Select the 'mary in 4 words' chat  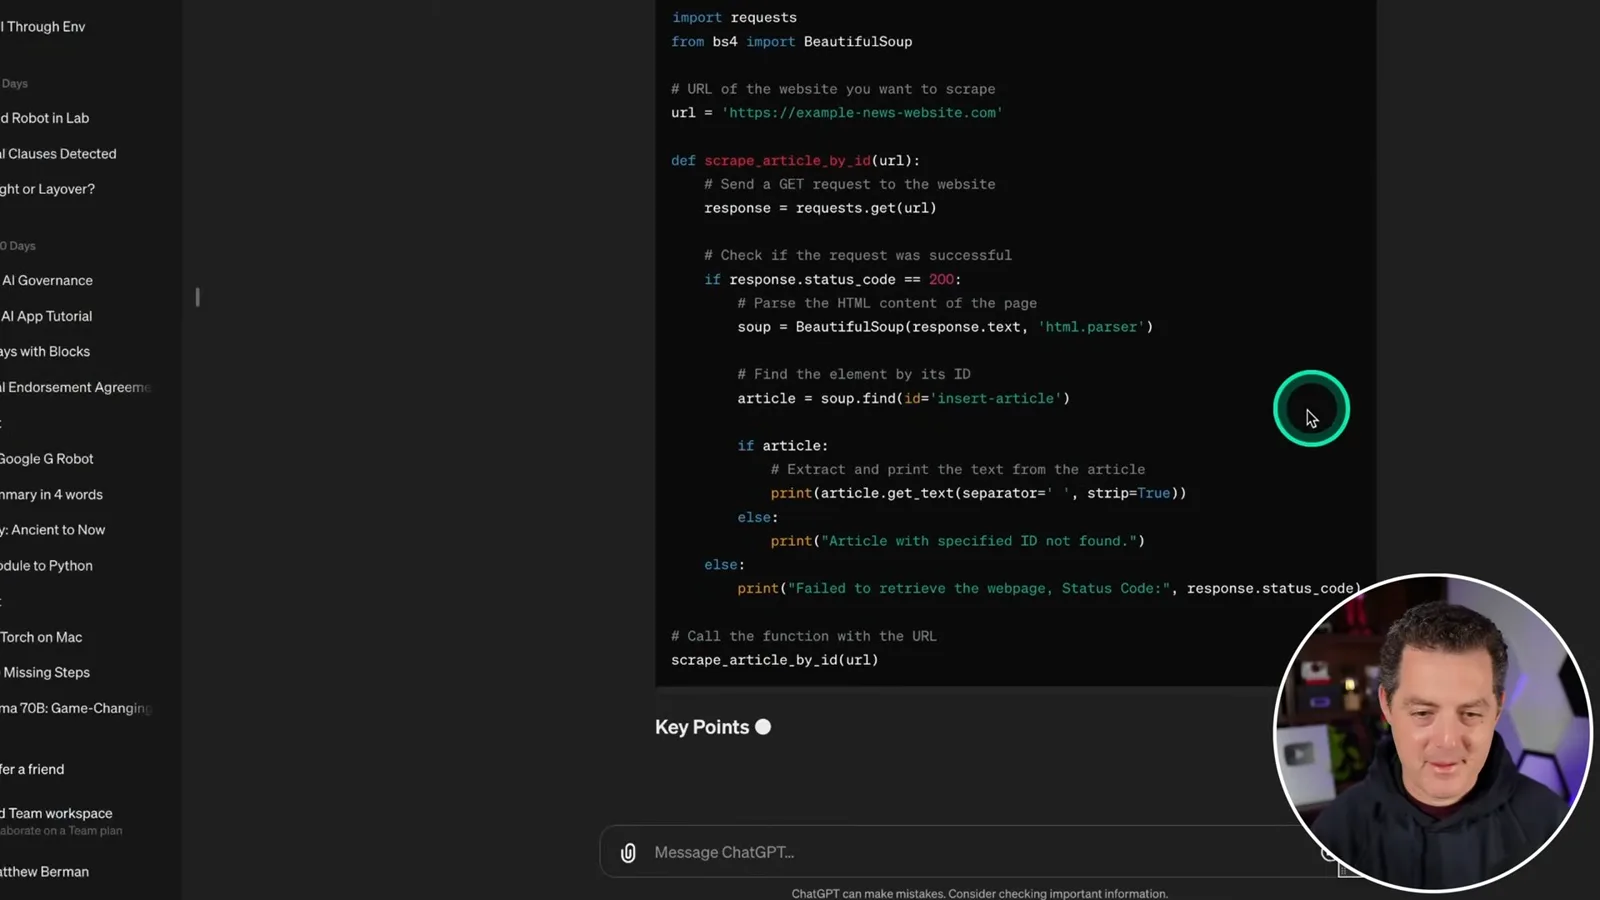(x=51, y=495)
